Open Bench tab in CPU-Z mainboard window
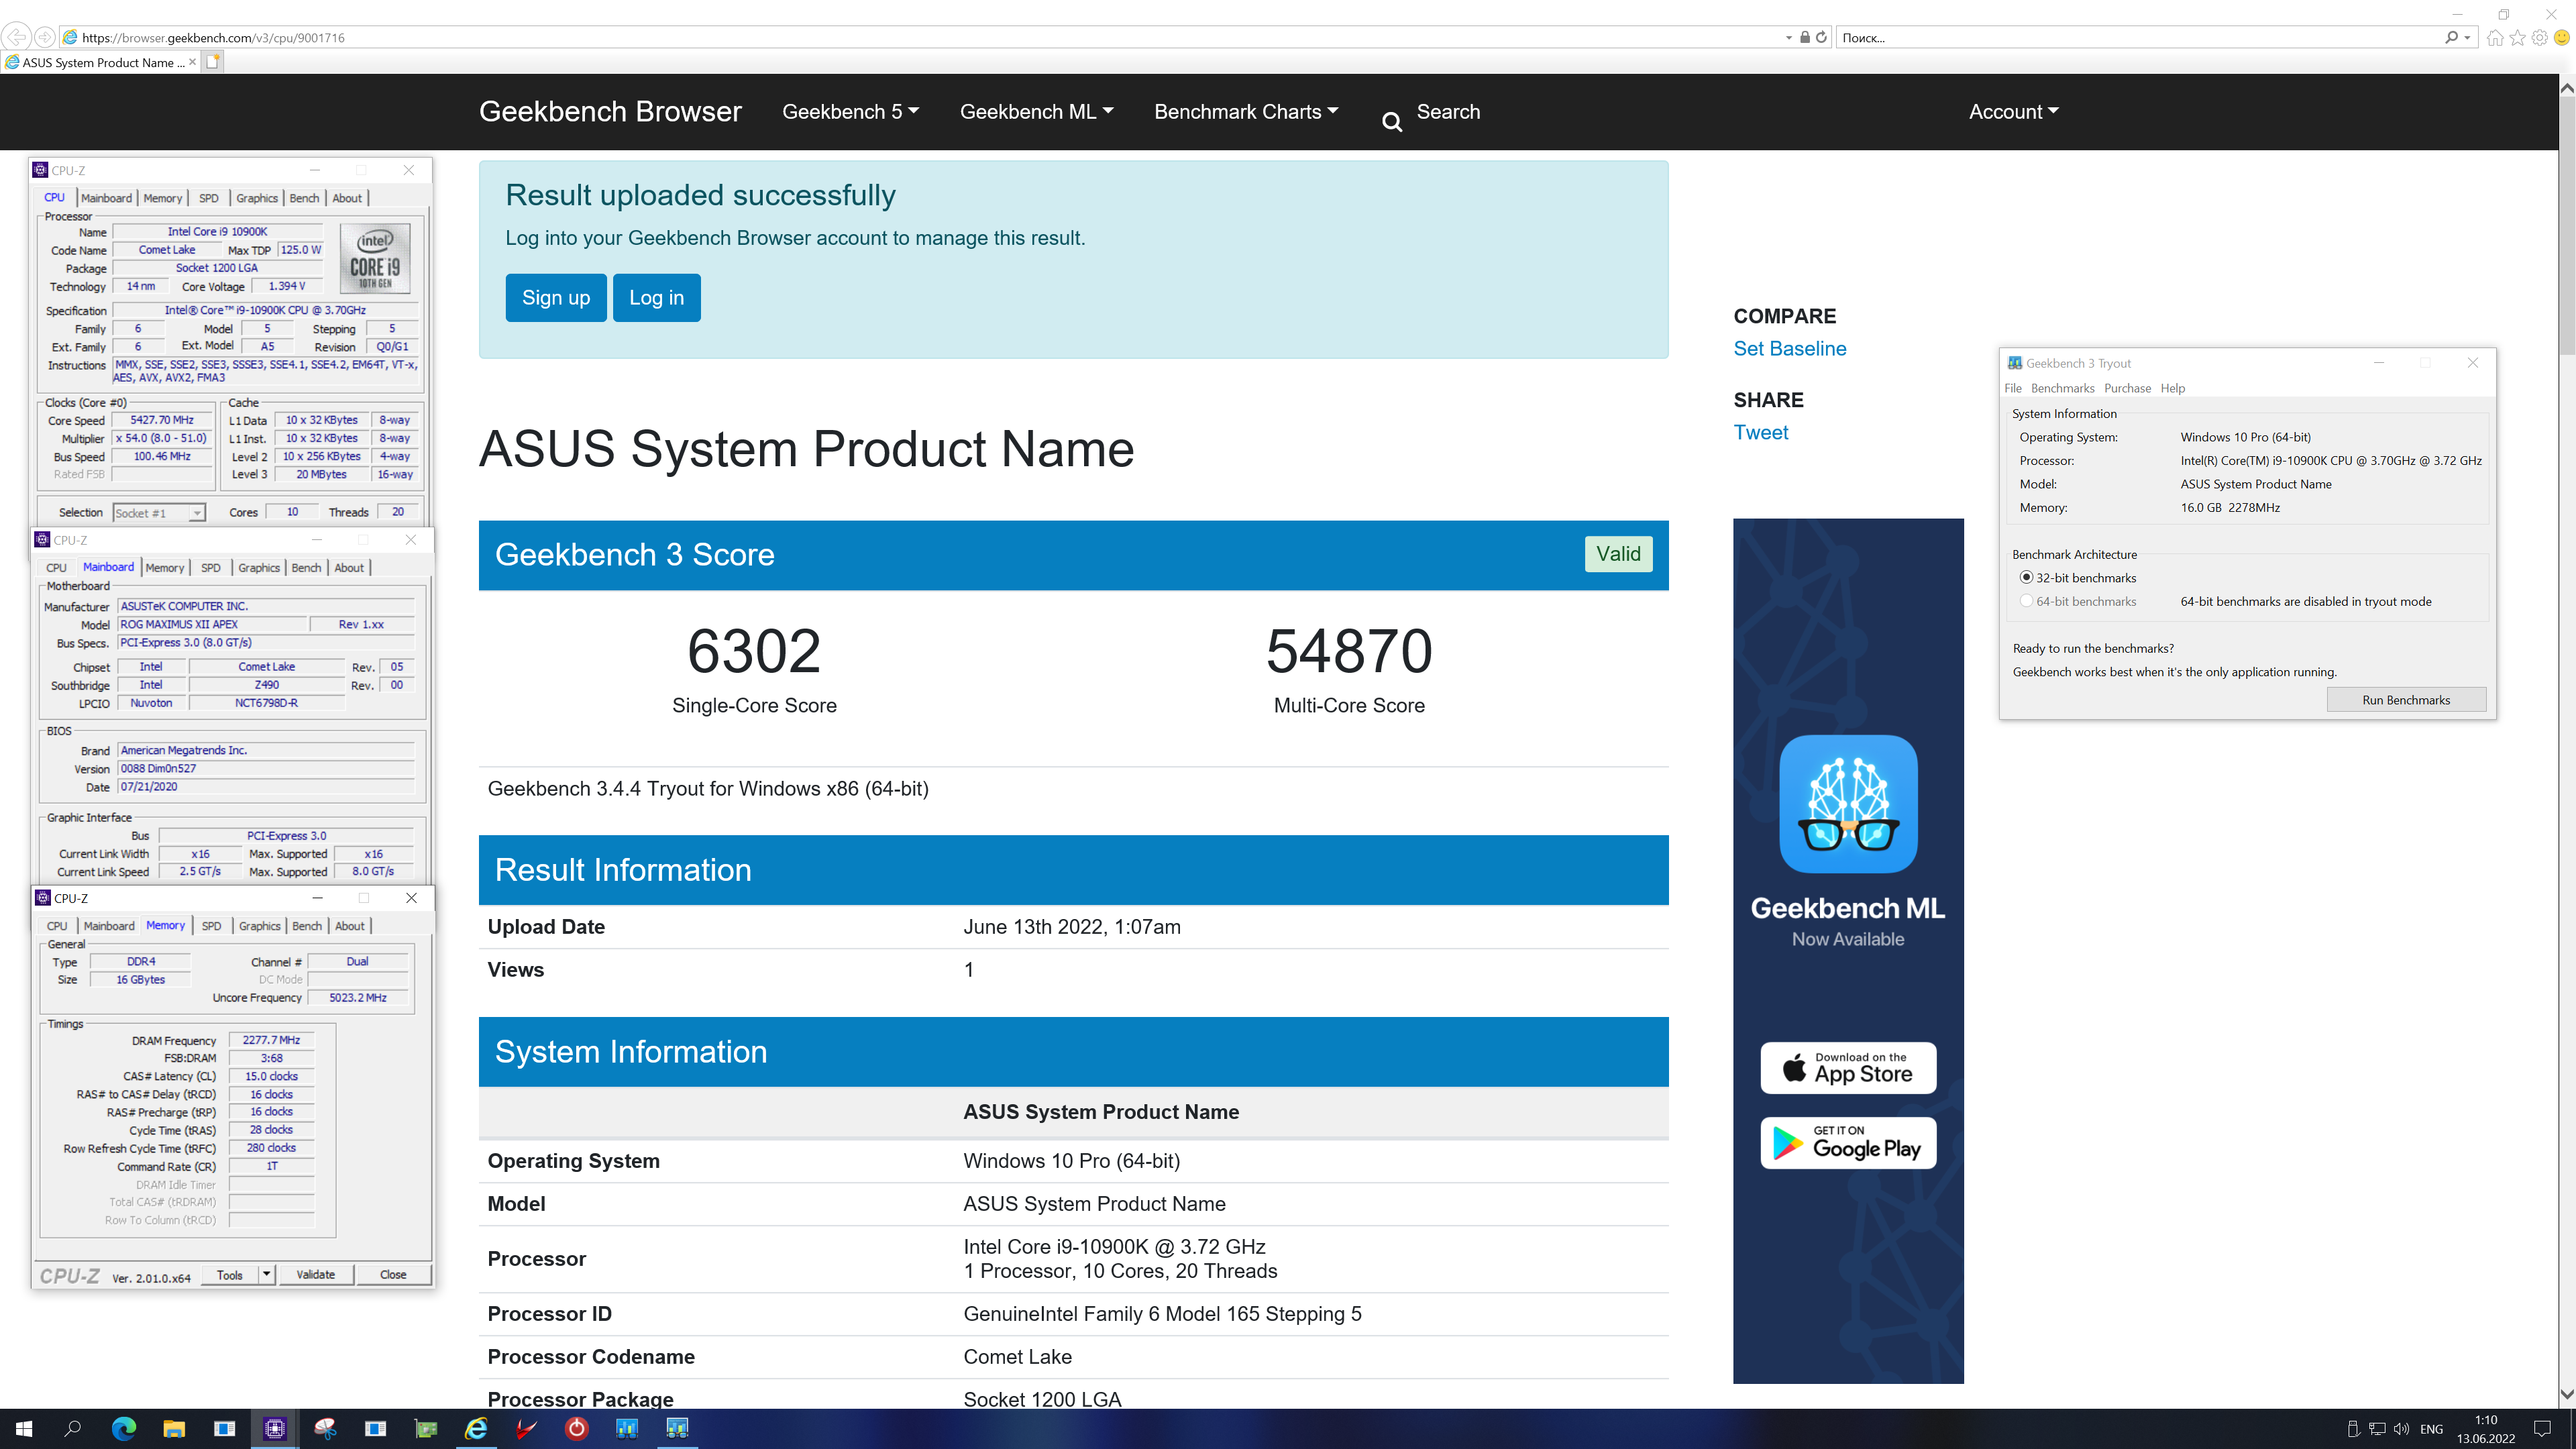Image resolution: width=2576 pixels, height=1449 pixels. 306,568
